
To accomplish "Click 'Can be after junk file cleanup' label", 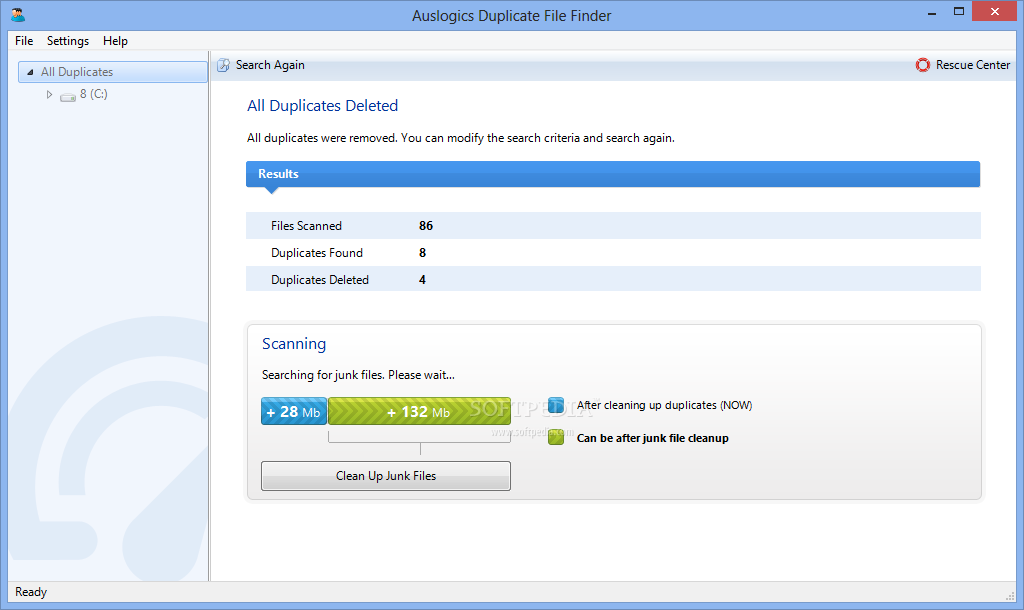I will tap(652, 438).
